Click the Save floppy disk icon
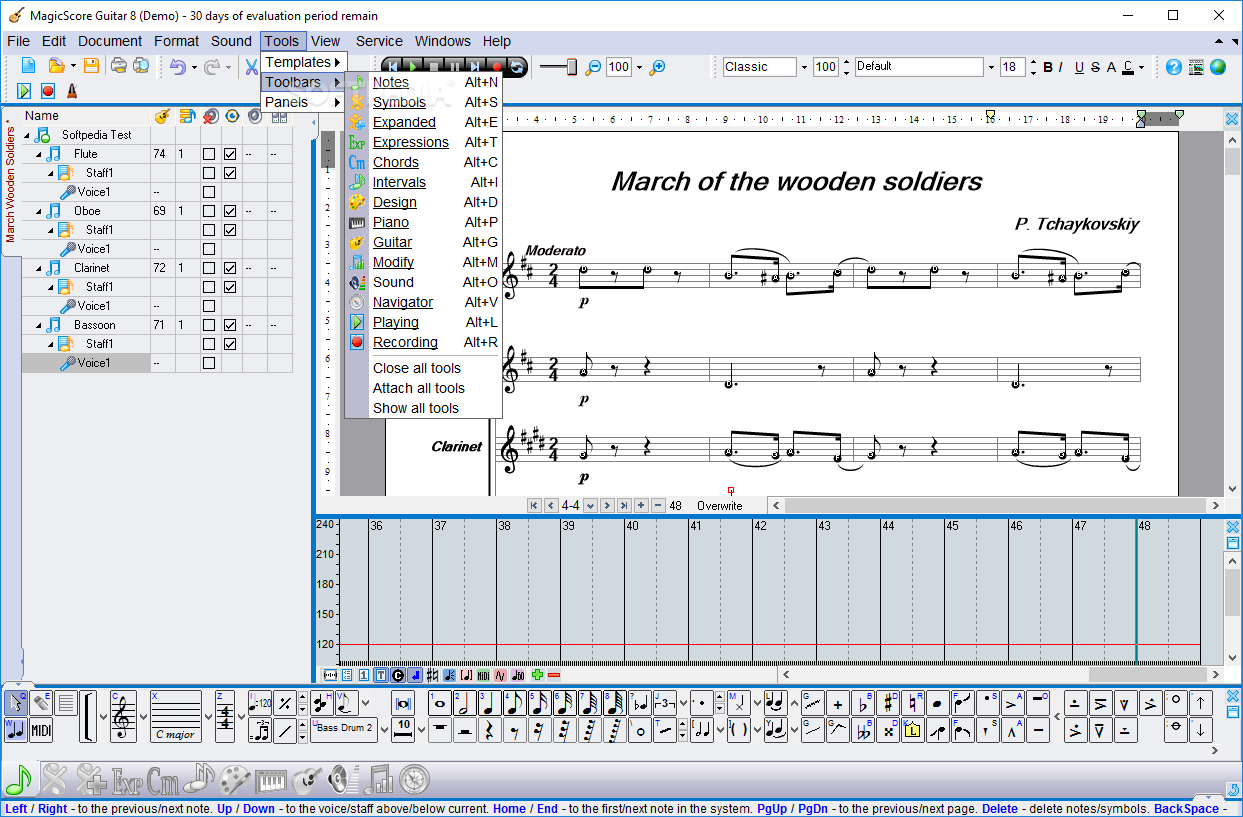This screenshot has height=817, width=1243. (x=91, y=66)
